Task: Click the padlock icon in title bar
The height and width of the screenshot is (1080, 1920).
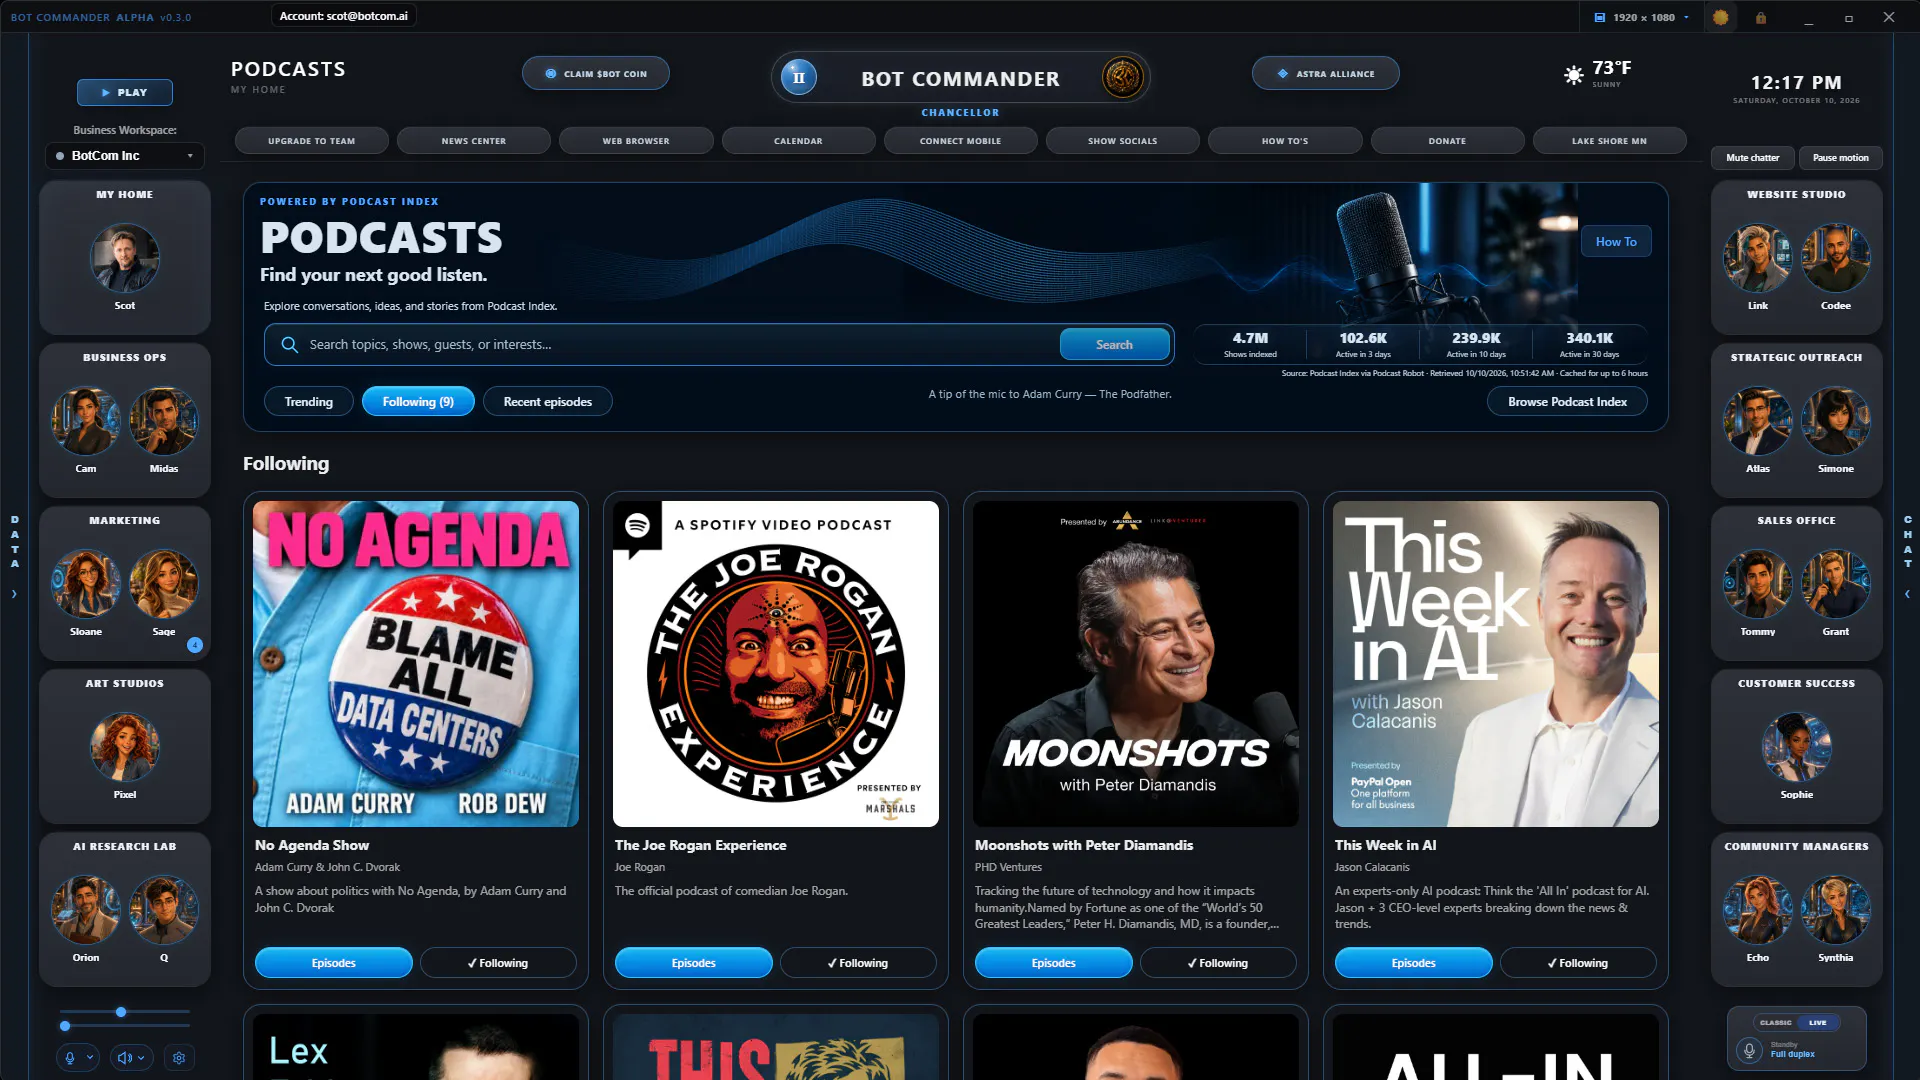Action: pos(1761,17)
